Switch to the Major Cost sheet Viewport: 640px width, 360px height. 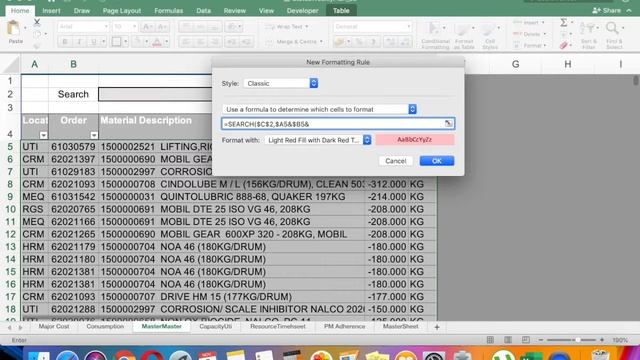click(54, 327)
